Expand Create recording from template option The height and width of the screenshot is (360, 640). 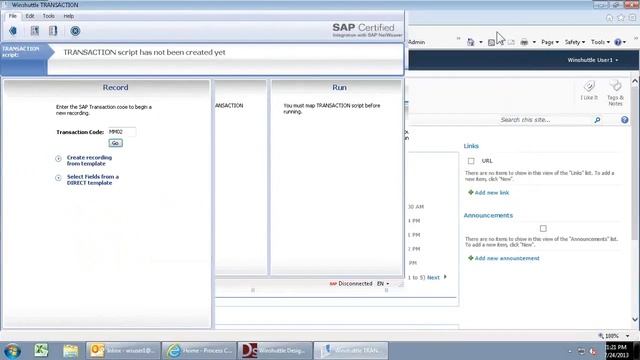pyautogui.click(x=58, y=158)
